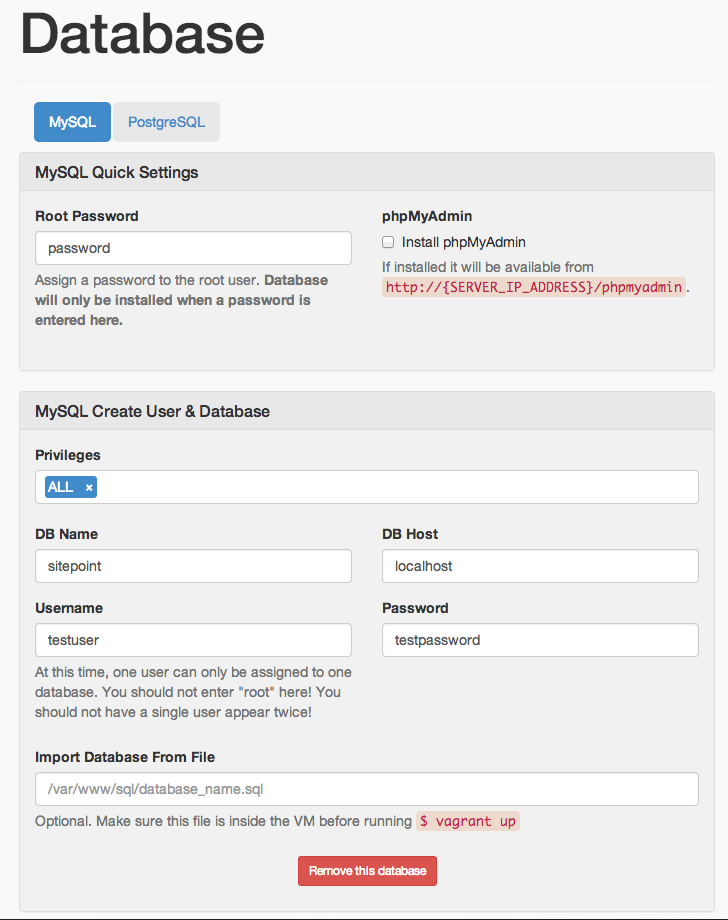Click MySQL Create User & Database header
728x920 pixels.
tap(152, 411)
